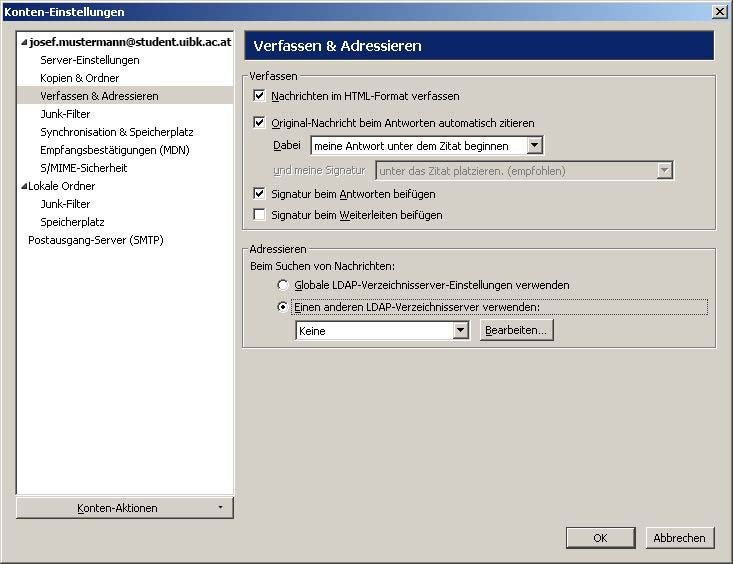Confirm settings with the OK button

(x=600, y=538)
